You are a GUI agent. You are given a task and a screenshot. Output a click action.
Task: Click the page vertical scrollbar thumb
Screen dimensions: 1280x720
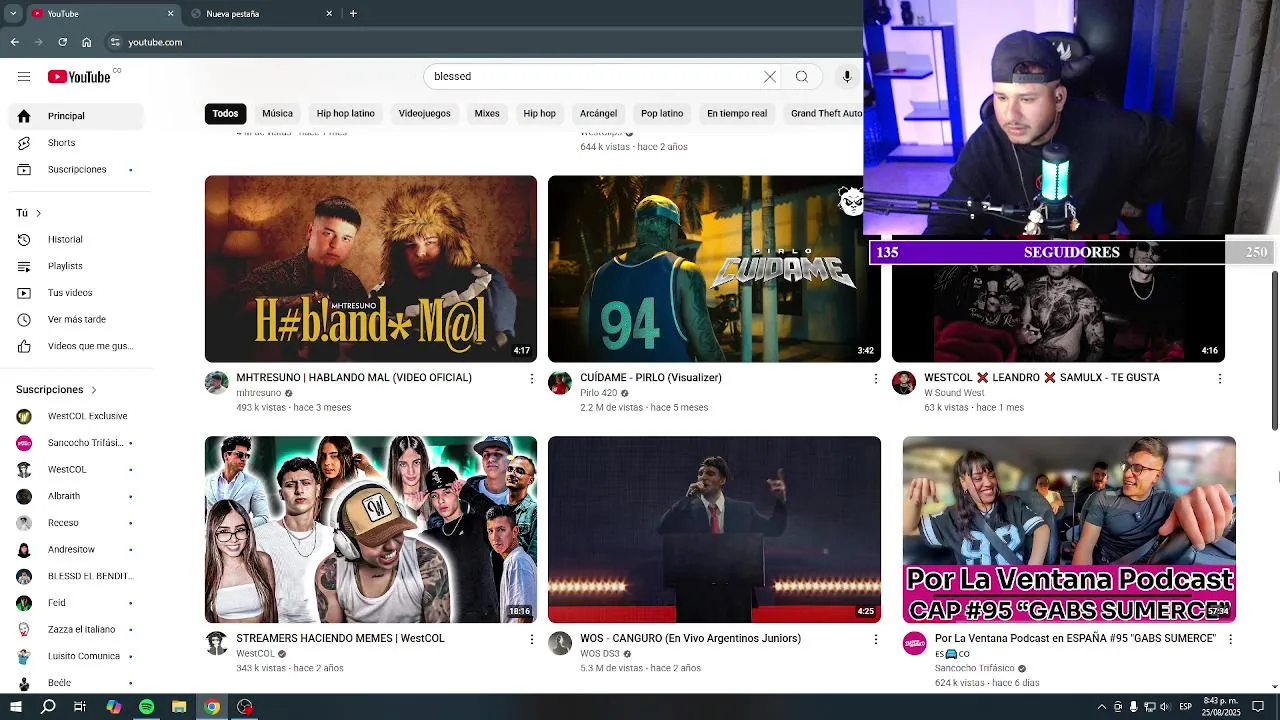1274,350
